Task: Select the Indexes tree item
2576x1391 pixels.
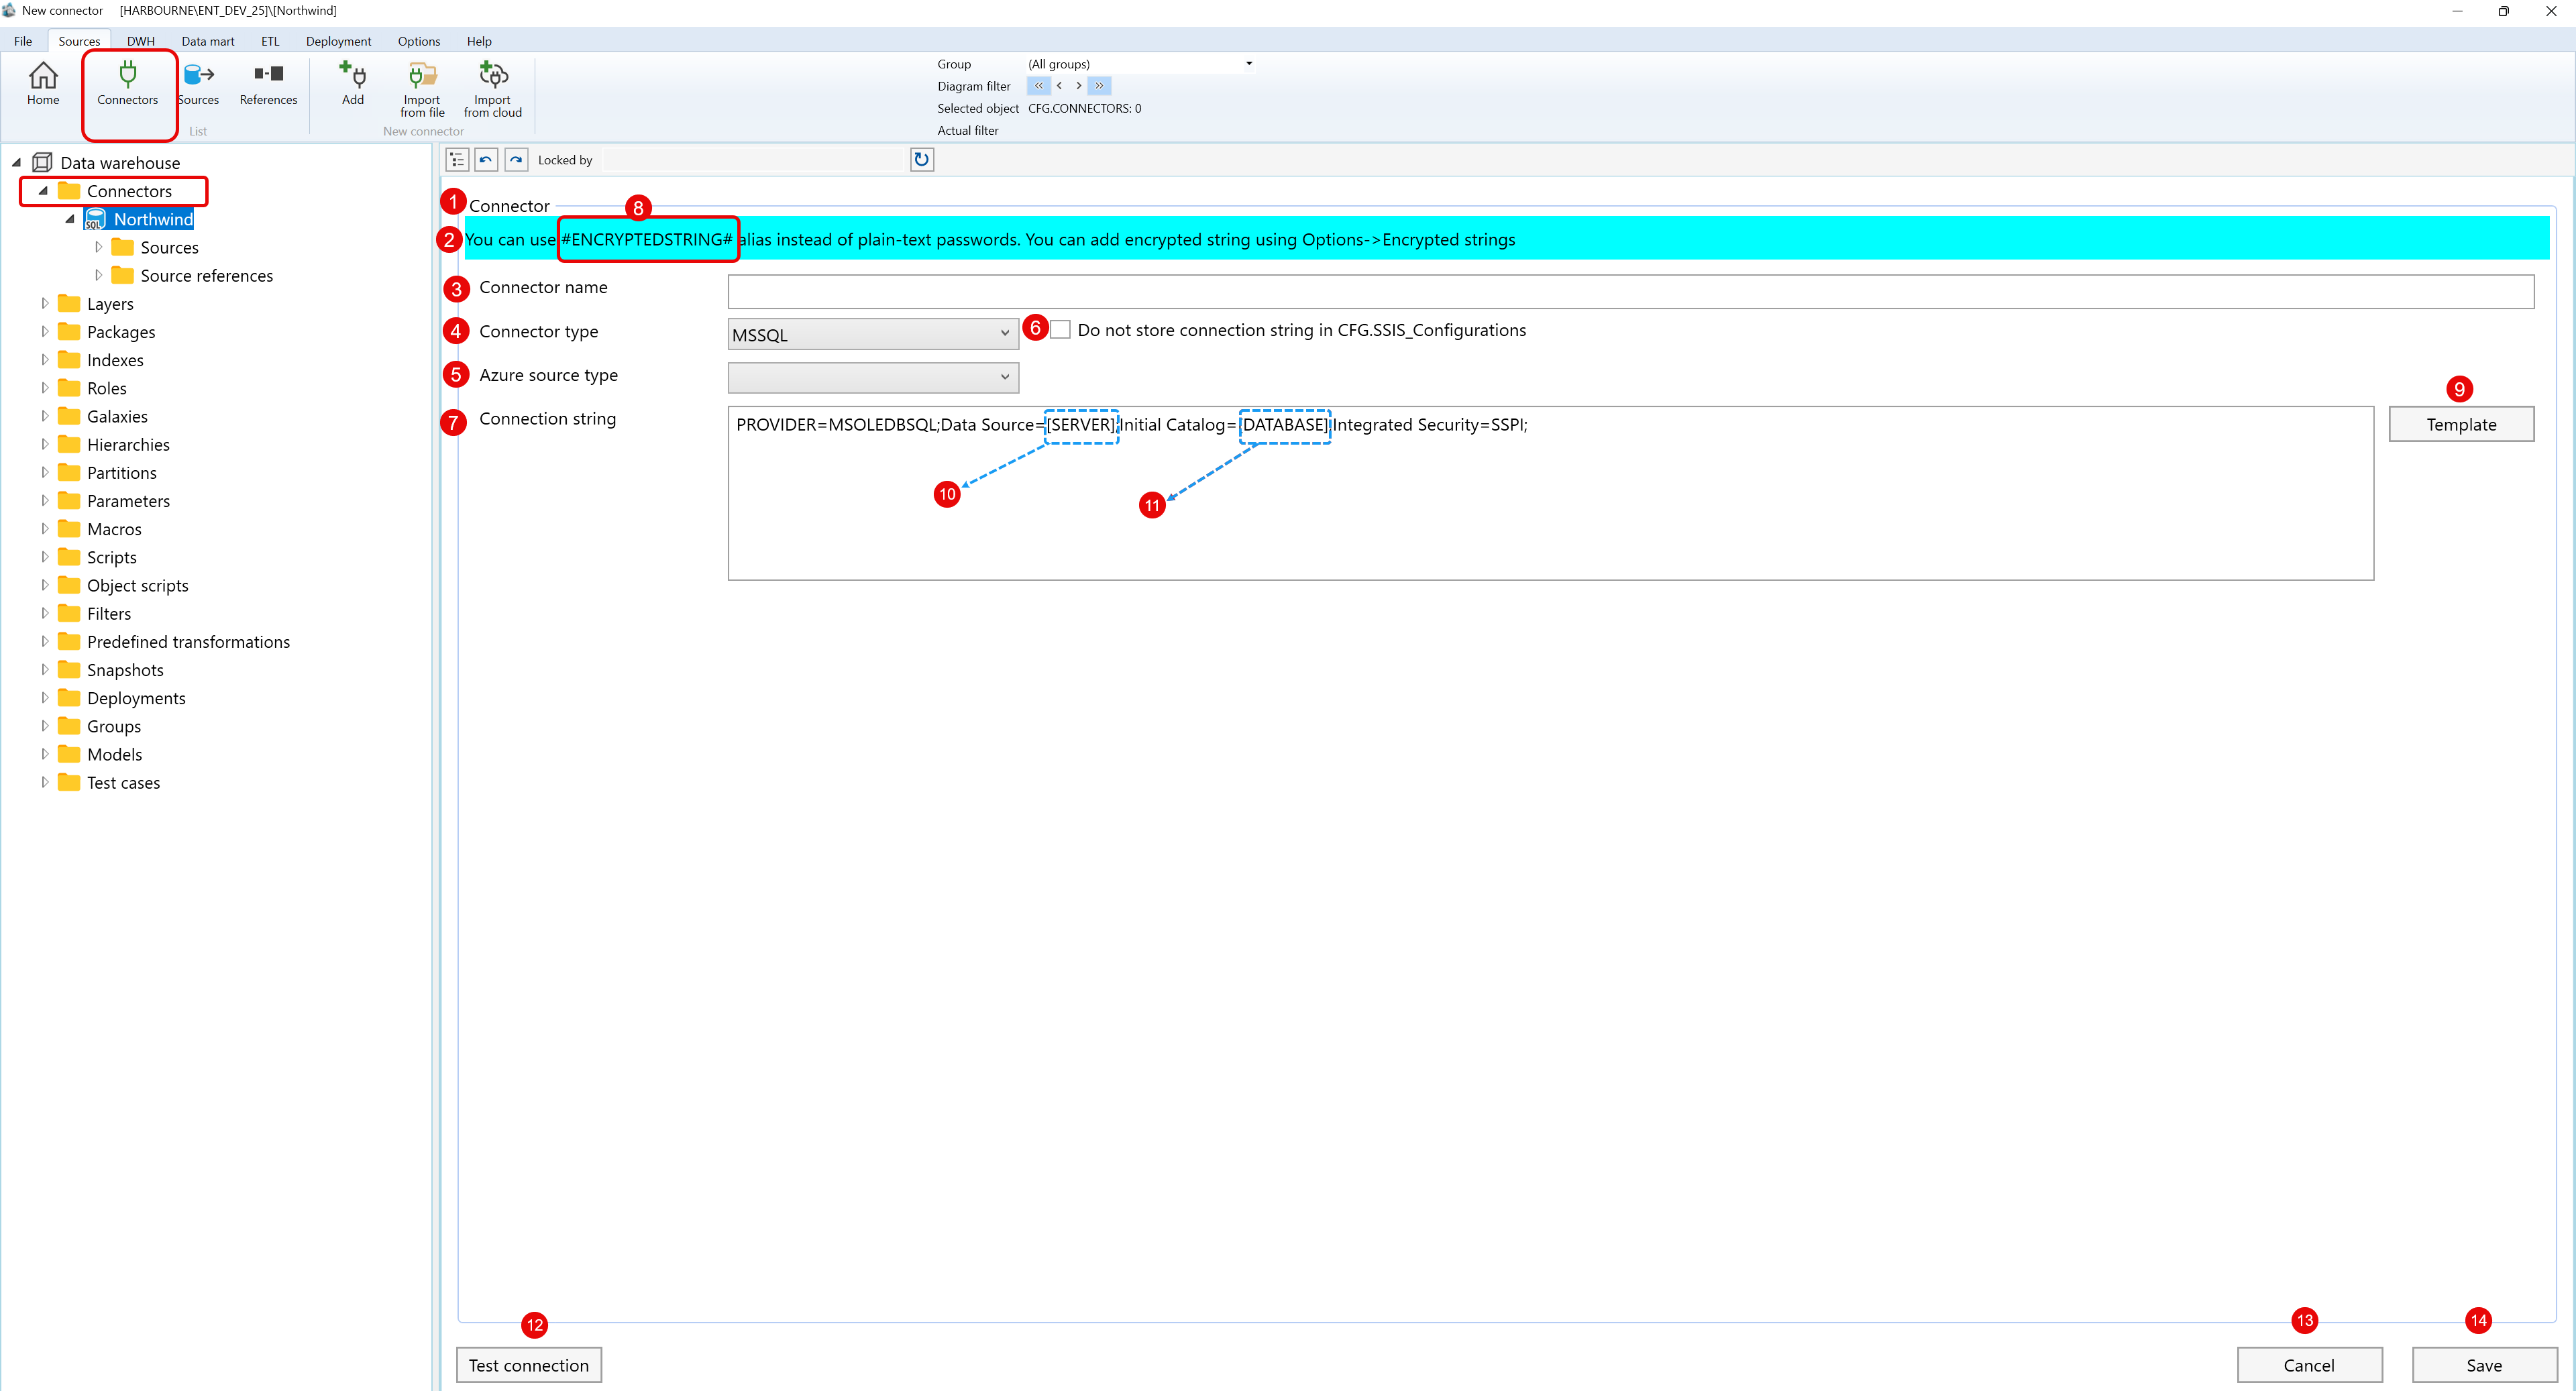Action: 115,360
